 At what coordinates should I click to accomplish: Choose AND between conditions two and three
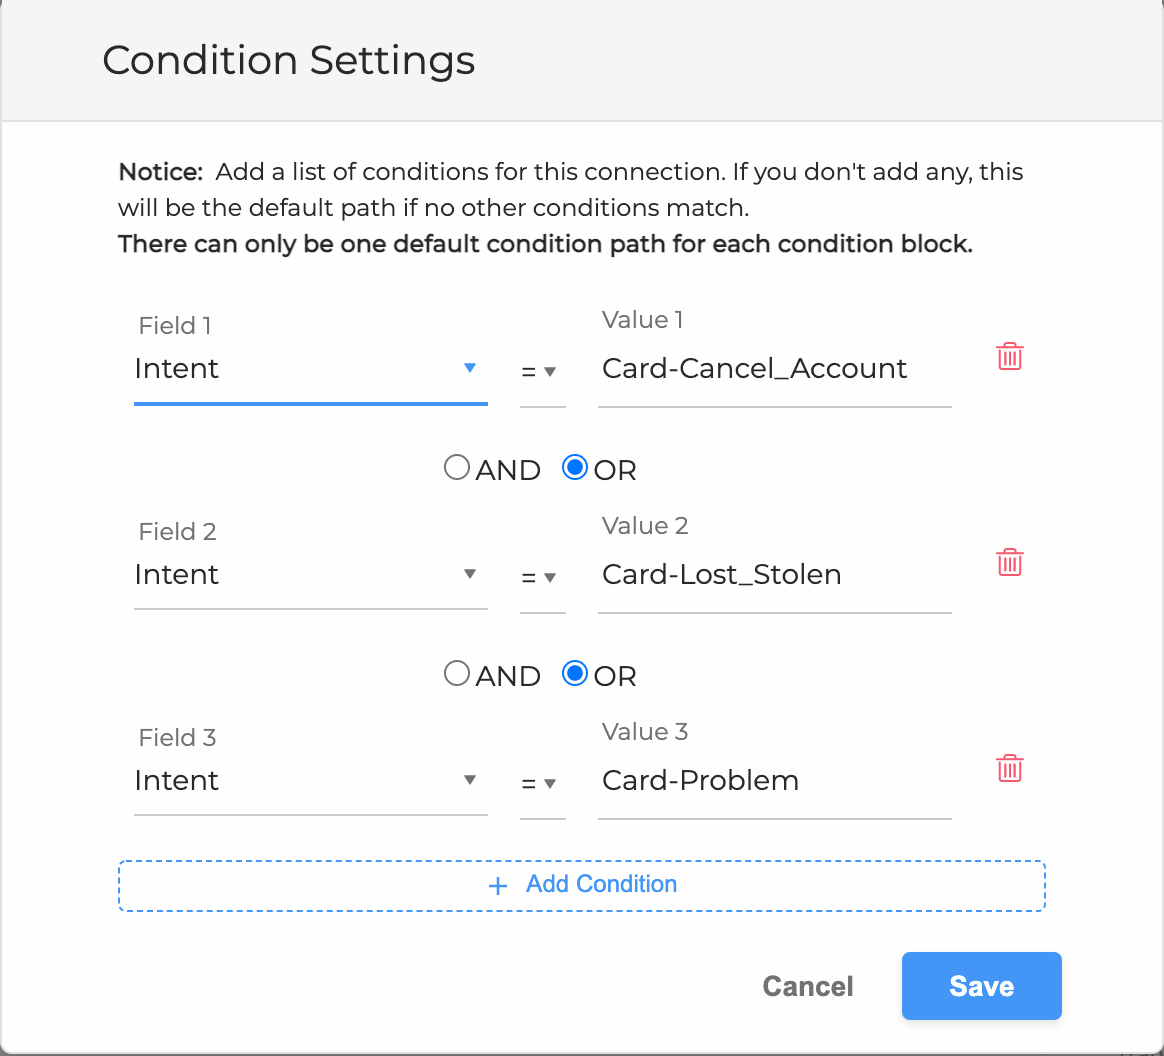pos(456,672)
